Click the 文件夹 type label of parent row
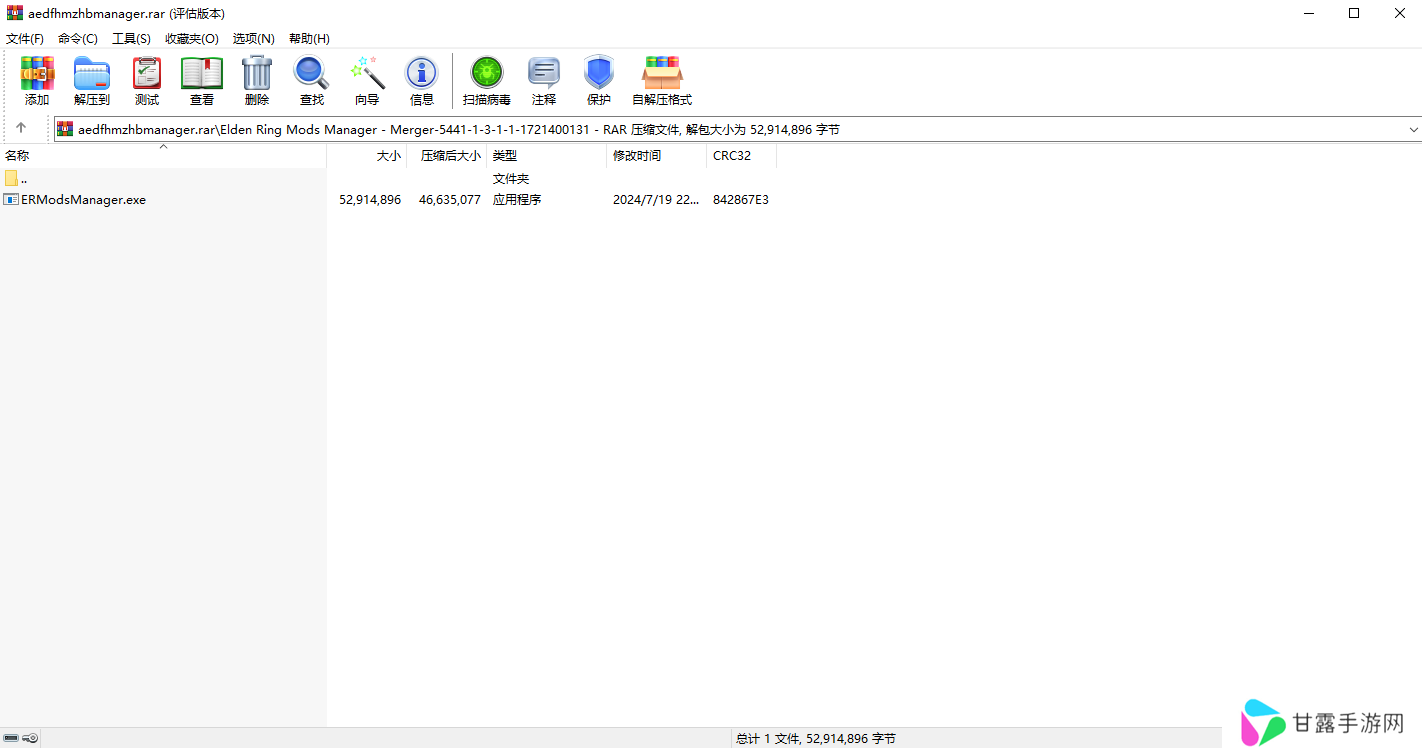This screenshot has height=748, width=1422. 511,178
